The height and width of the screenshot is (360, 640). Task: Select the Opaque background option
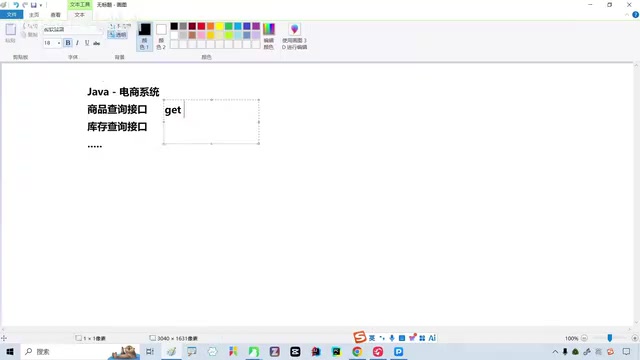click(120, 26)
